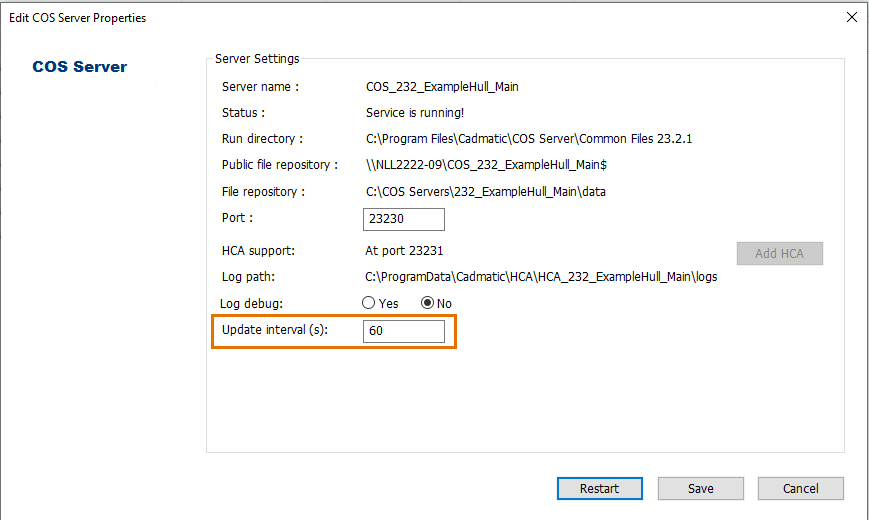This screenshot has height=520, width=869.
Task: Select the No log debug option
Action: point(428,303)
